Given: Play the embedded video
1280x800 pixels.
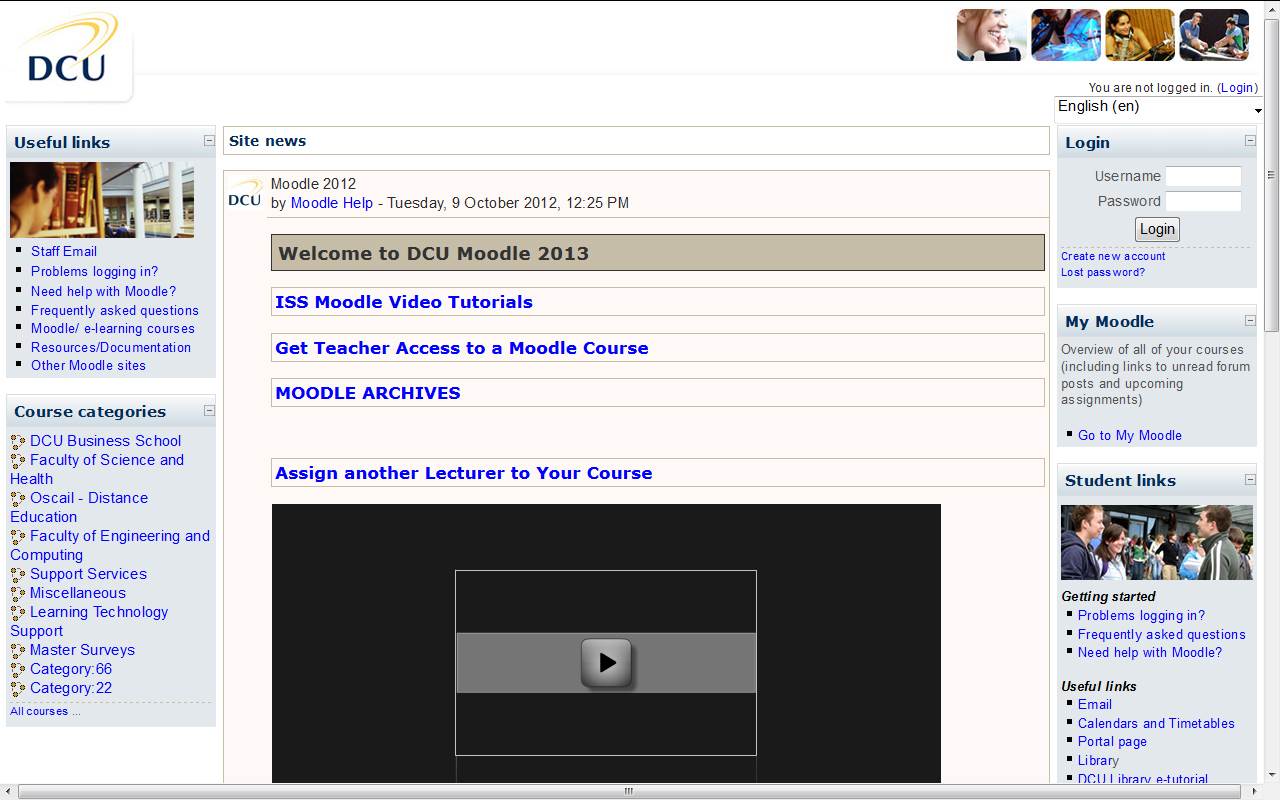Looking at the screenshot, I should point(606,662).
